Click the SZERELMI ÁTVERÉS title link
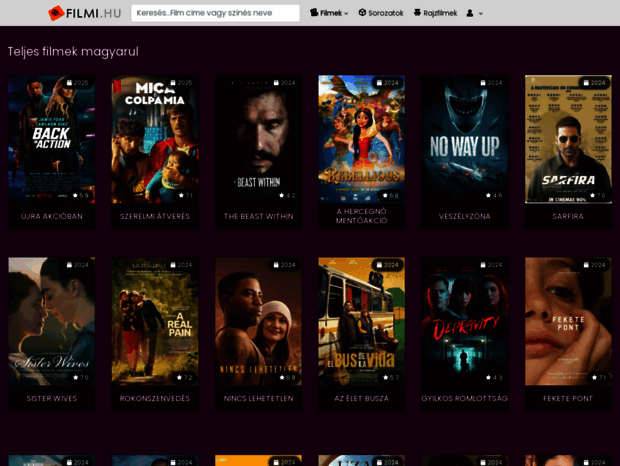Viewport: 620px width, 466px height. 155,216
